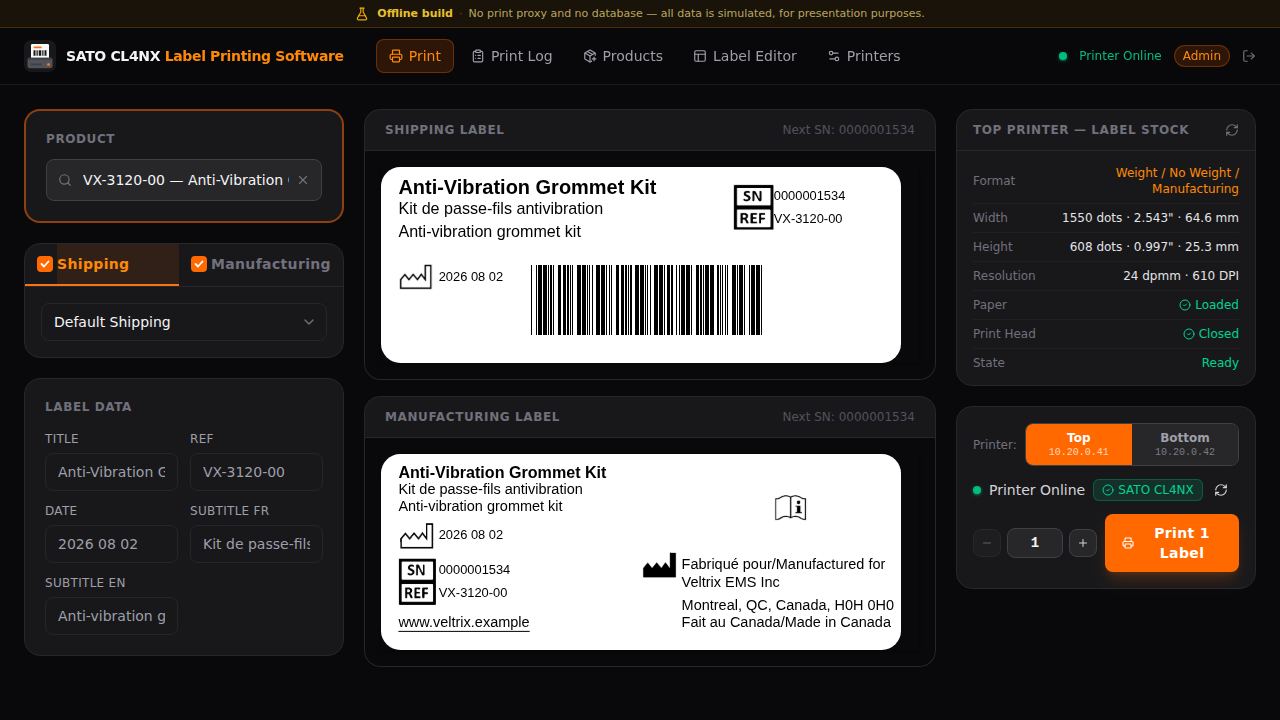Click the SN symbol on manufacturing label

coord(417,570)
